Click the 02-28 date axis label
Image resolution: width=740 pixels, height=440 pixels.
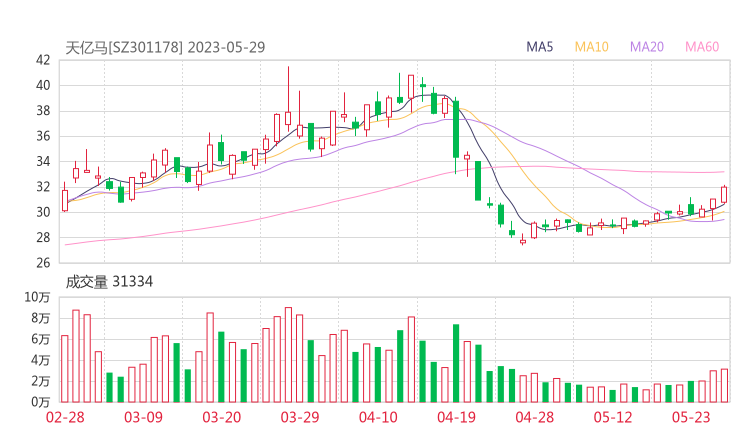pyautogui.click(x=65, y=417)
